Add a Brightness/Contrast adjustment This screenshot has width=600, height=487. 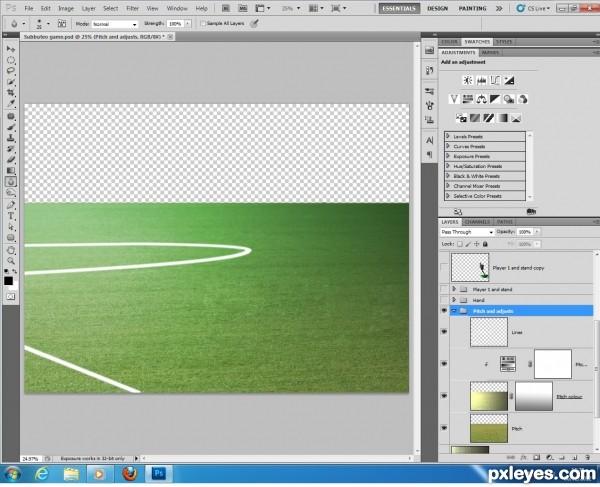pos(468,80)
